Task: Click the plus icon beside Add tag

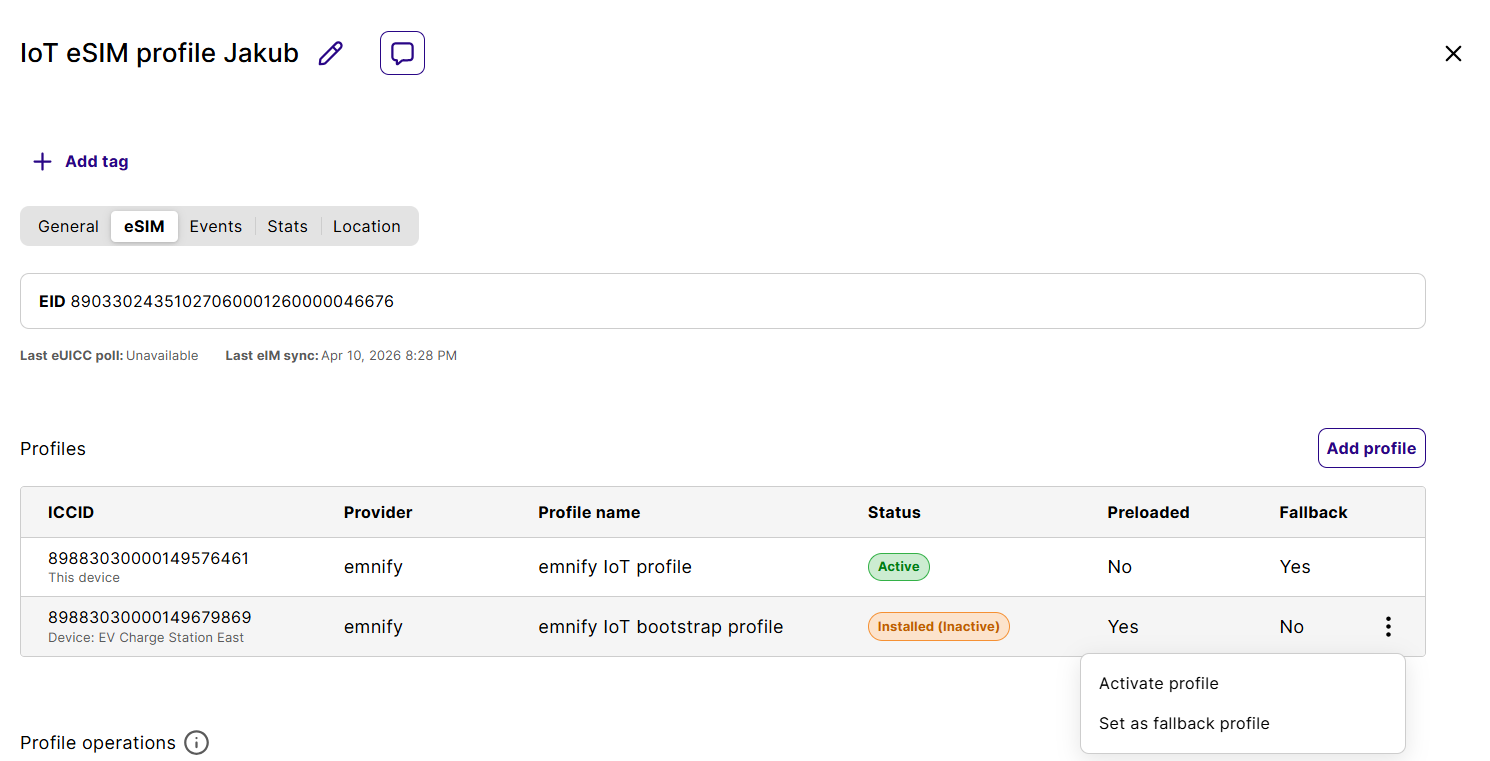Action: coord(42,162)
